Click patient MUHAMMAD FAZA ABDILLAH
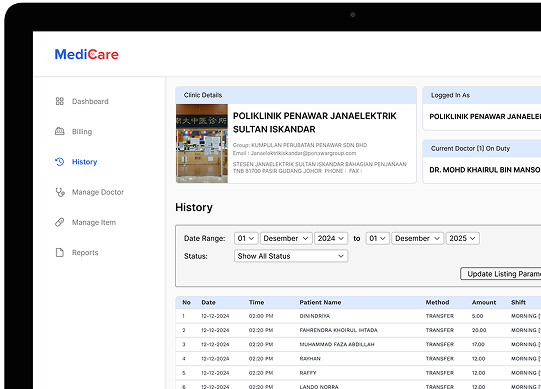This screenshot has height=389, width=541. [337, 344]
